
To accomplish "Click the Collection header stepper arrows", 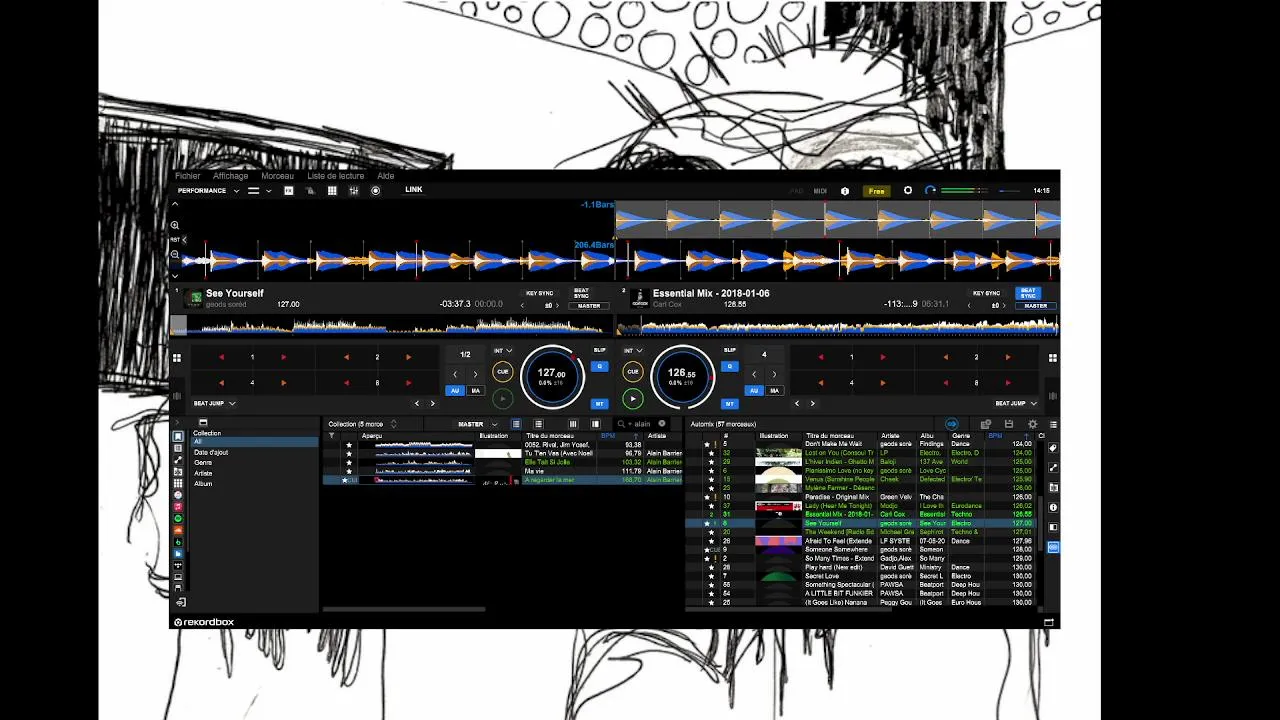I will click(393, 424).
